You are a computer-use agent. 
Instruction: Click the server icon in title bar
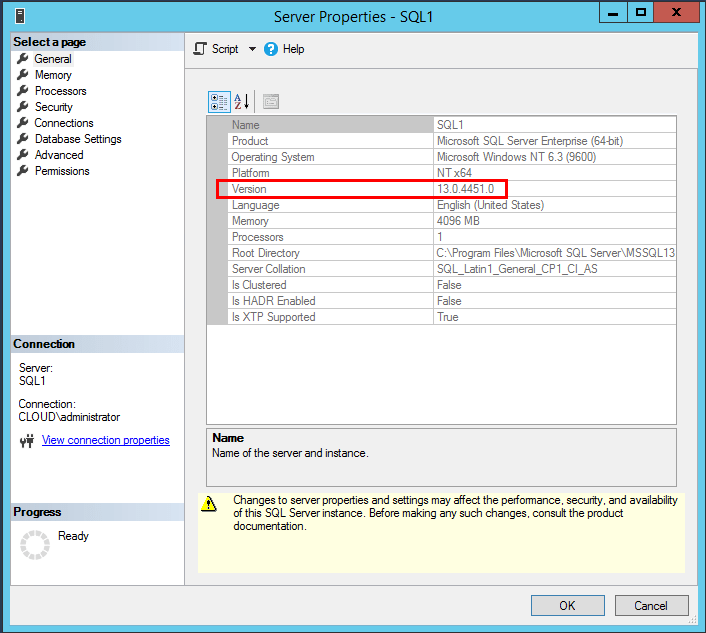(20, 16)
